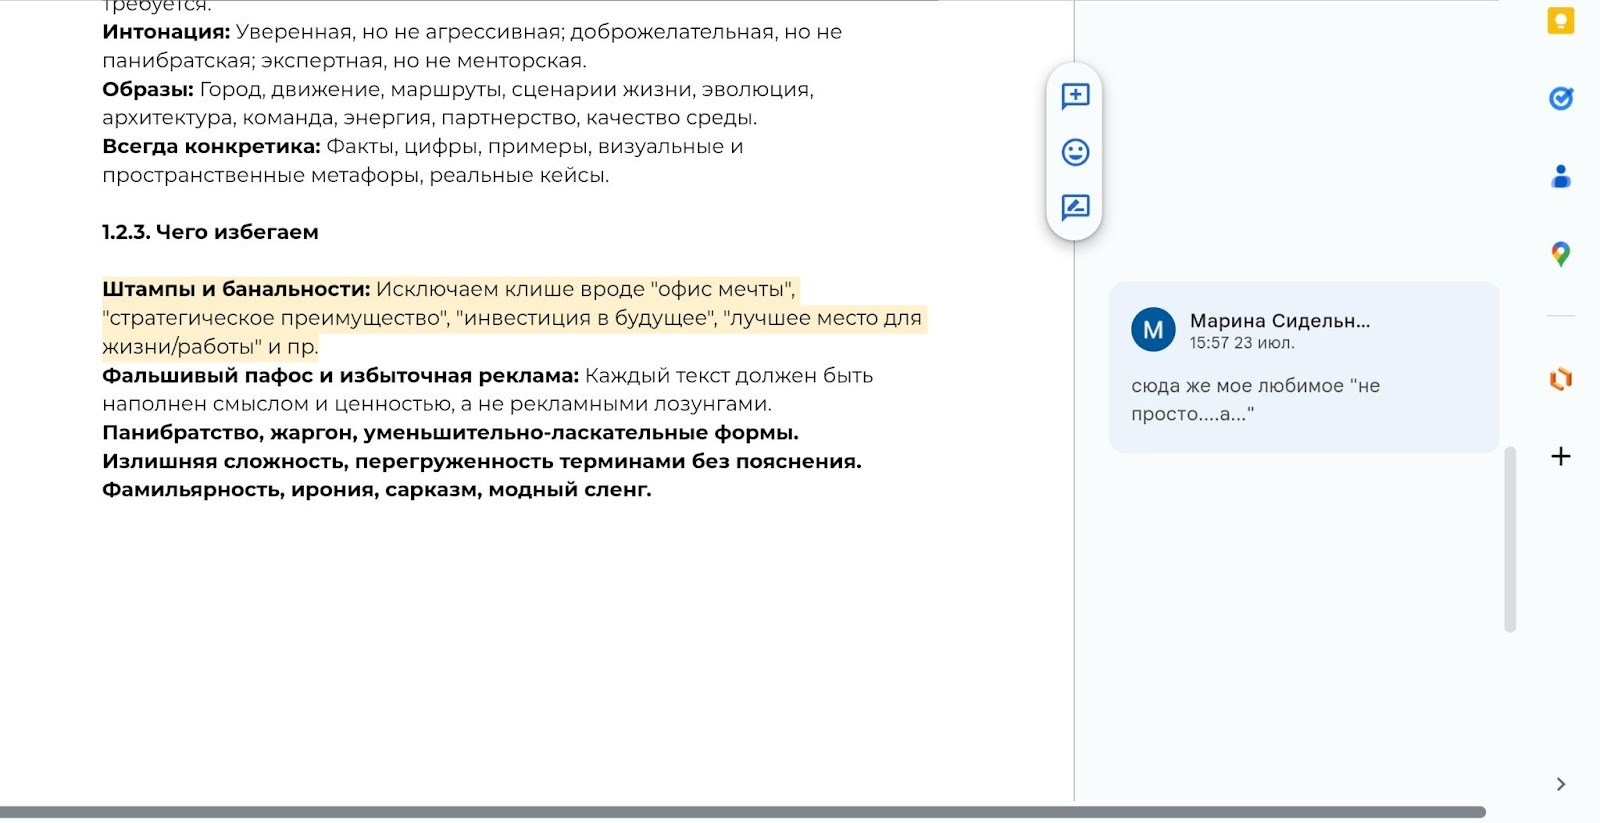Open Google Maps in side panel
Image resolution: width=1600 pixels, height=823 pixels.
(x=1560, y=254)
